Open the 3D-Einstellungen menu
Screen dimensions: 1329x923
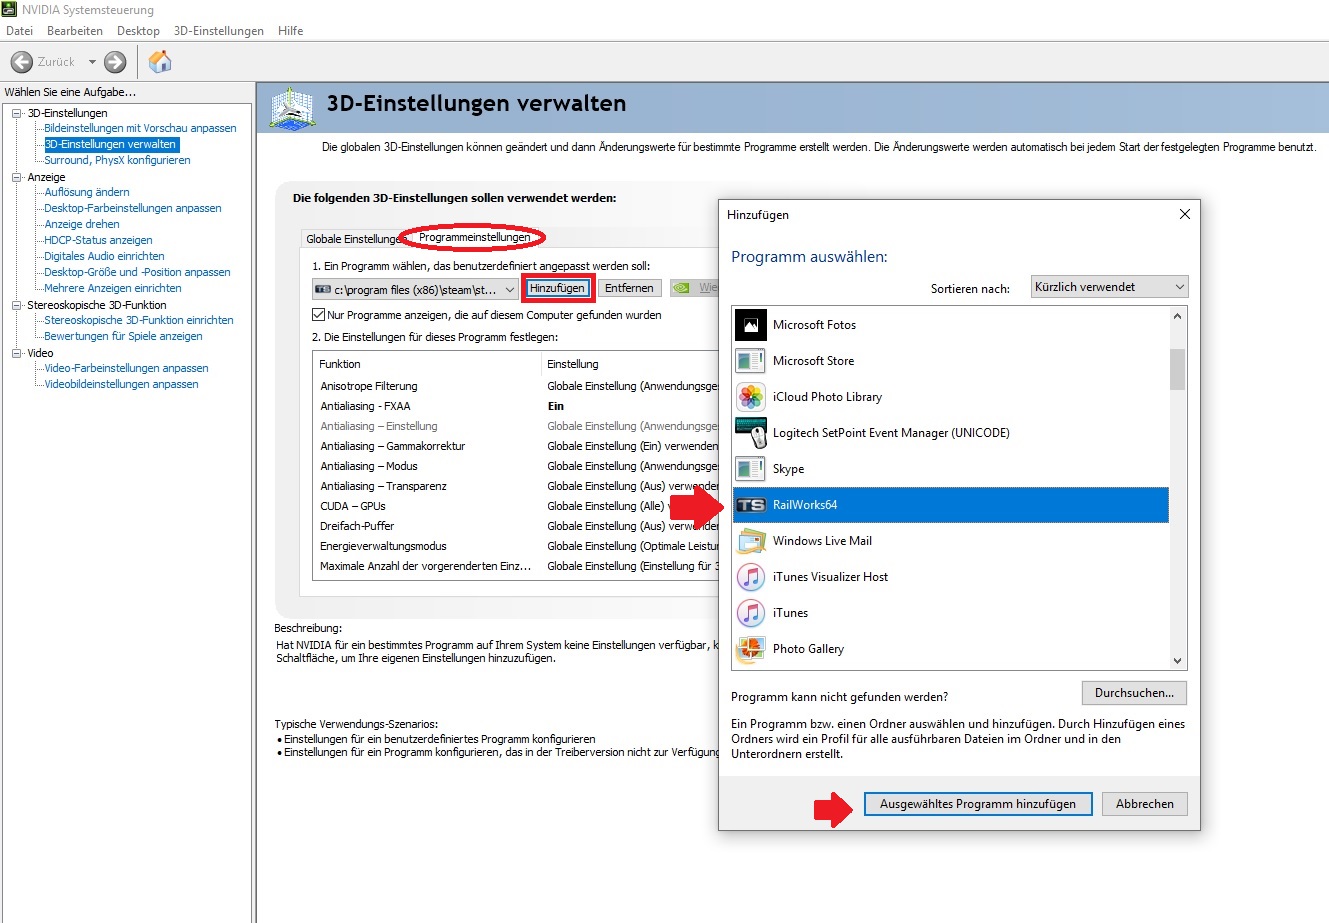tap(219, 31)
